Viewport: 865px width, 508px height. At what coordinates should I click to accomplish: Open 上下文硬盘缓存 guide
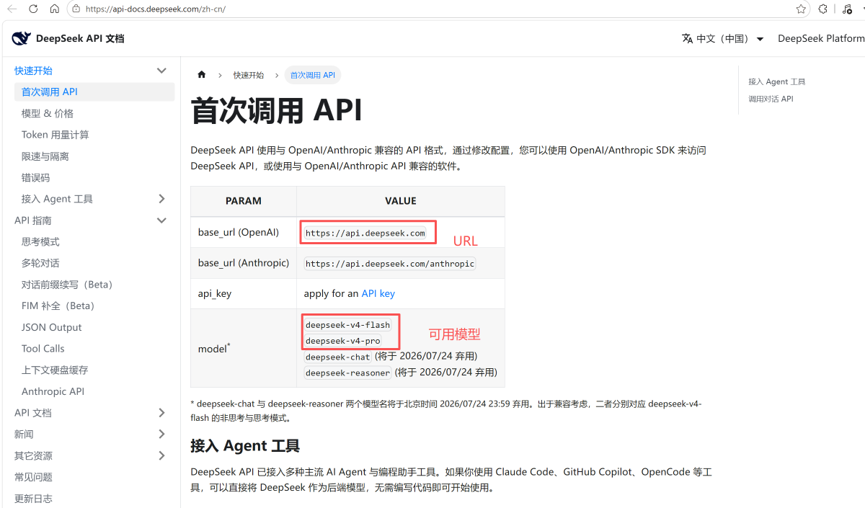pos(55,370)
